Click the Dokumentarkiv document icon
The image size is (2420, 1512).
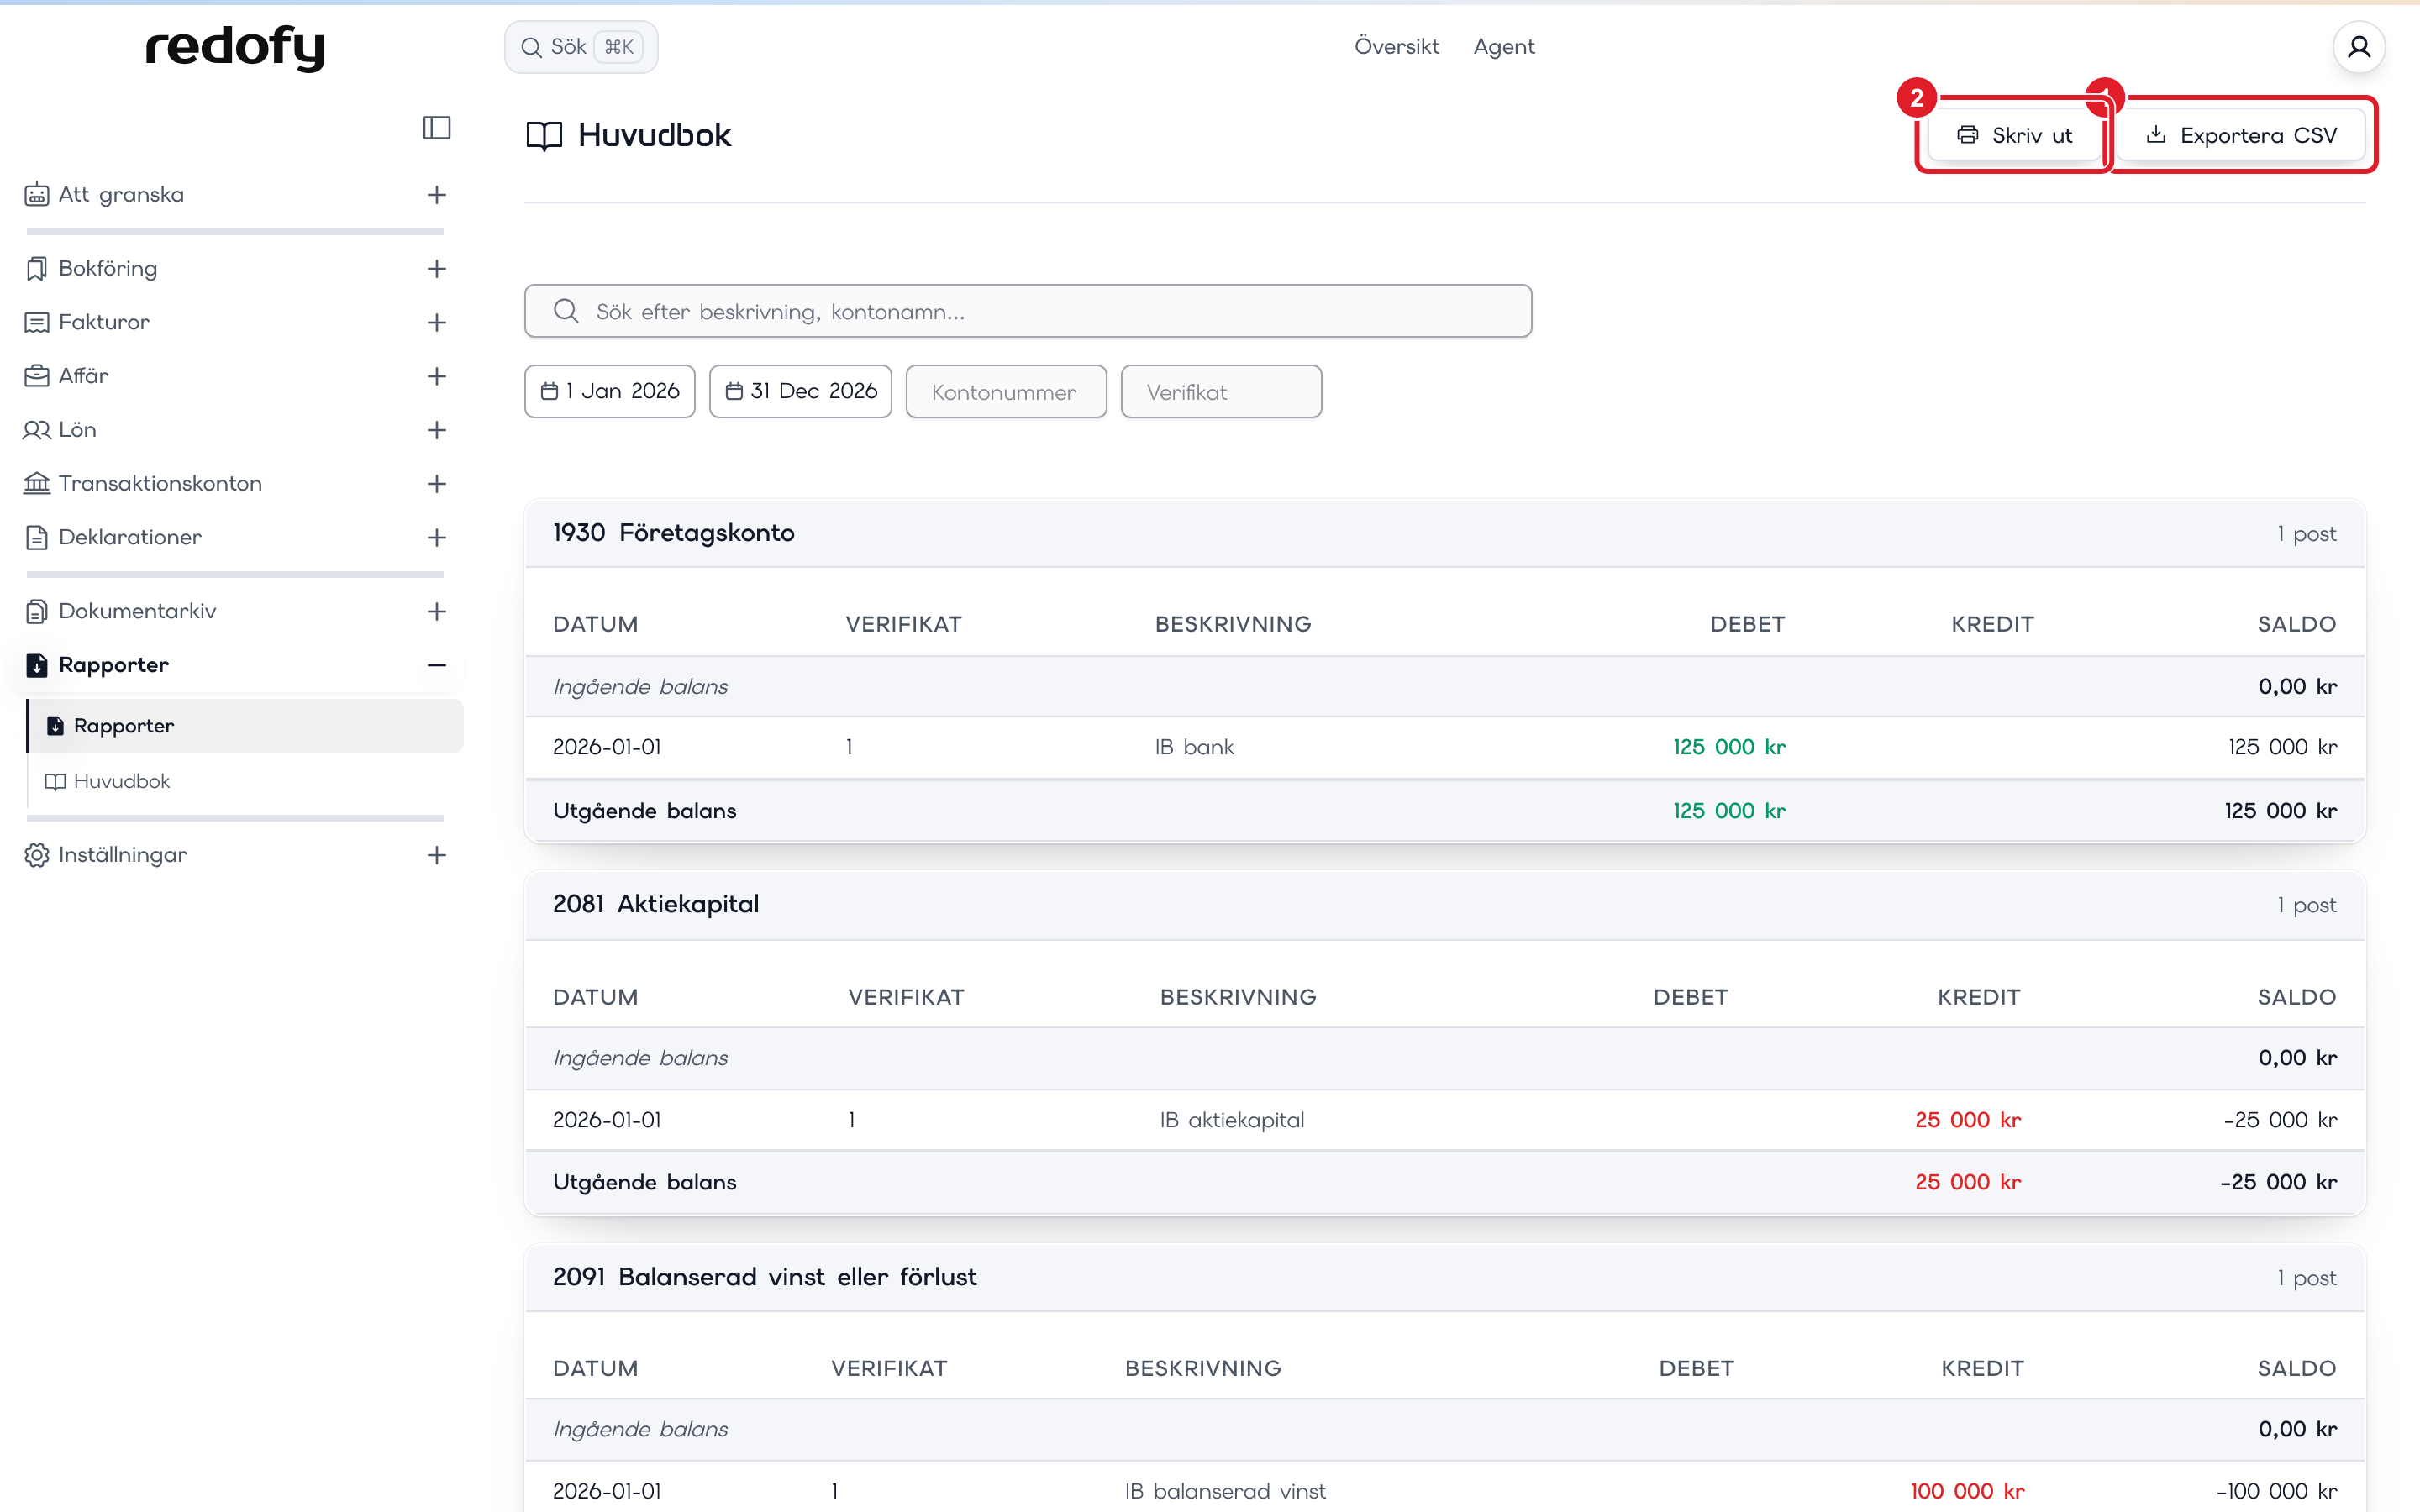pos(37,611)
